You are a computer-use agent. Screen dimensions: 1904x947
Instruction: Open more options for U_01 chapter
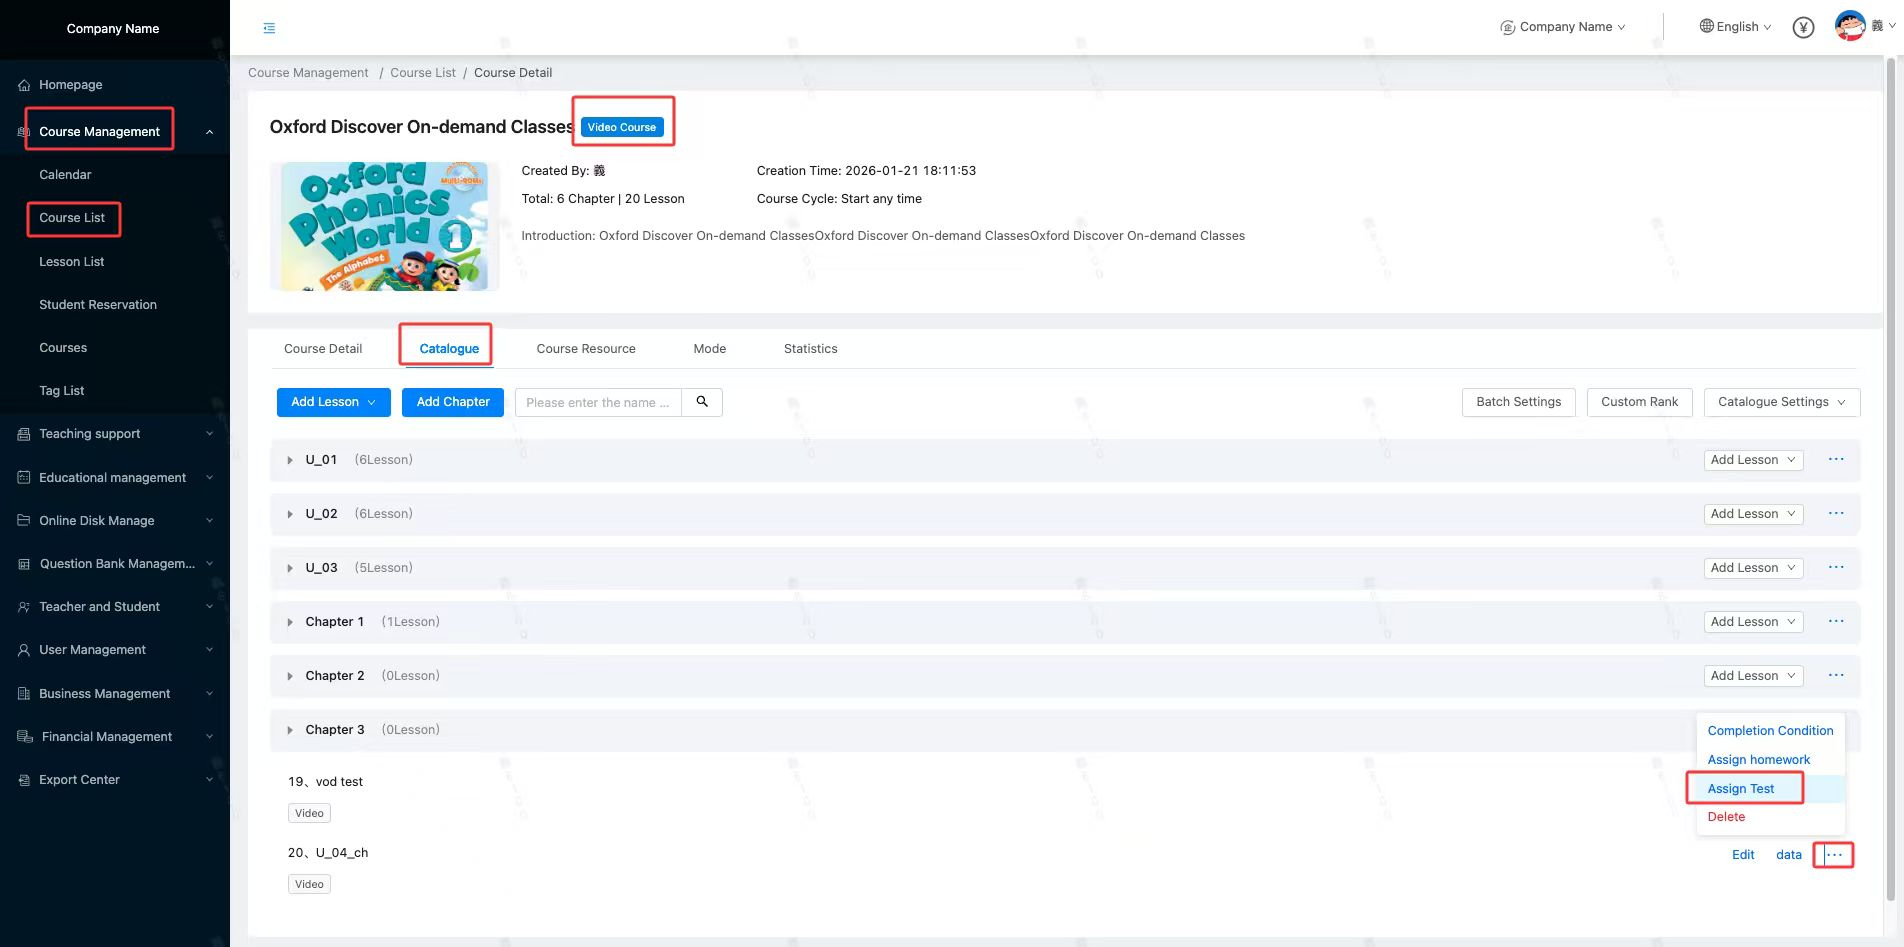1836,460
